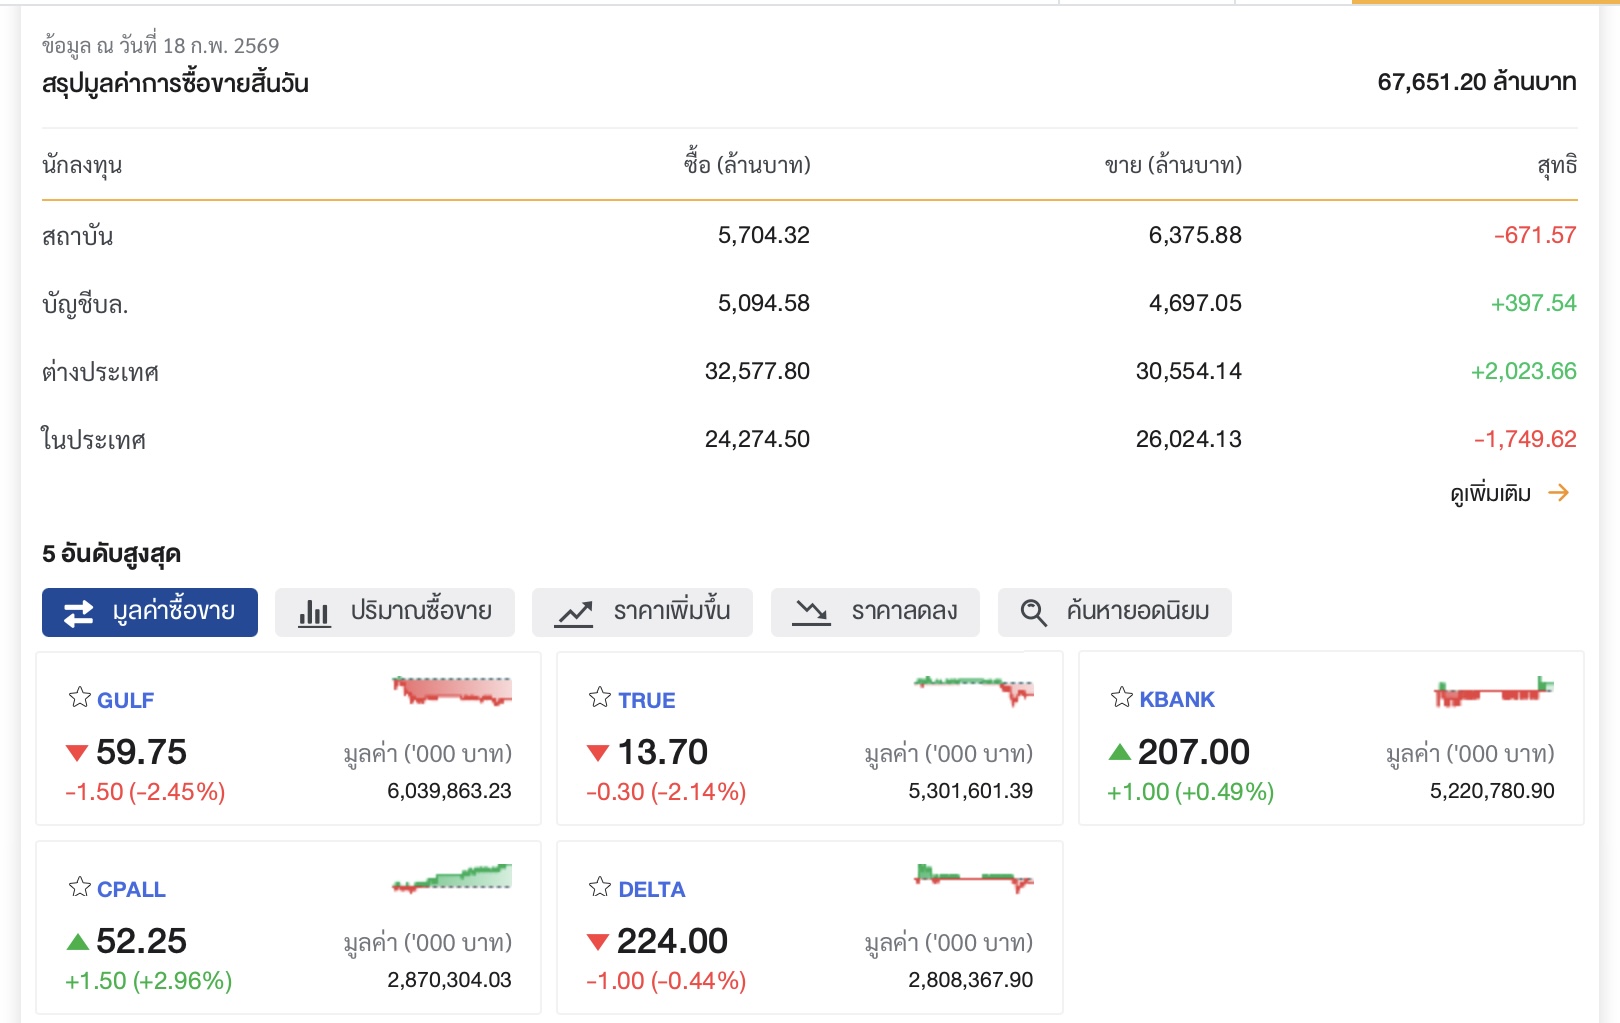Switch to ปริมาณซื้อขาย volume tab
Image resolution: width=1620 pixels, height=1023 pixels.
pos(395,612)
